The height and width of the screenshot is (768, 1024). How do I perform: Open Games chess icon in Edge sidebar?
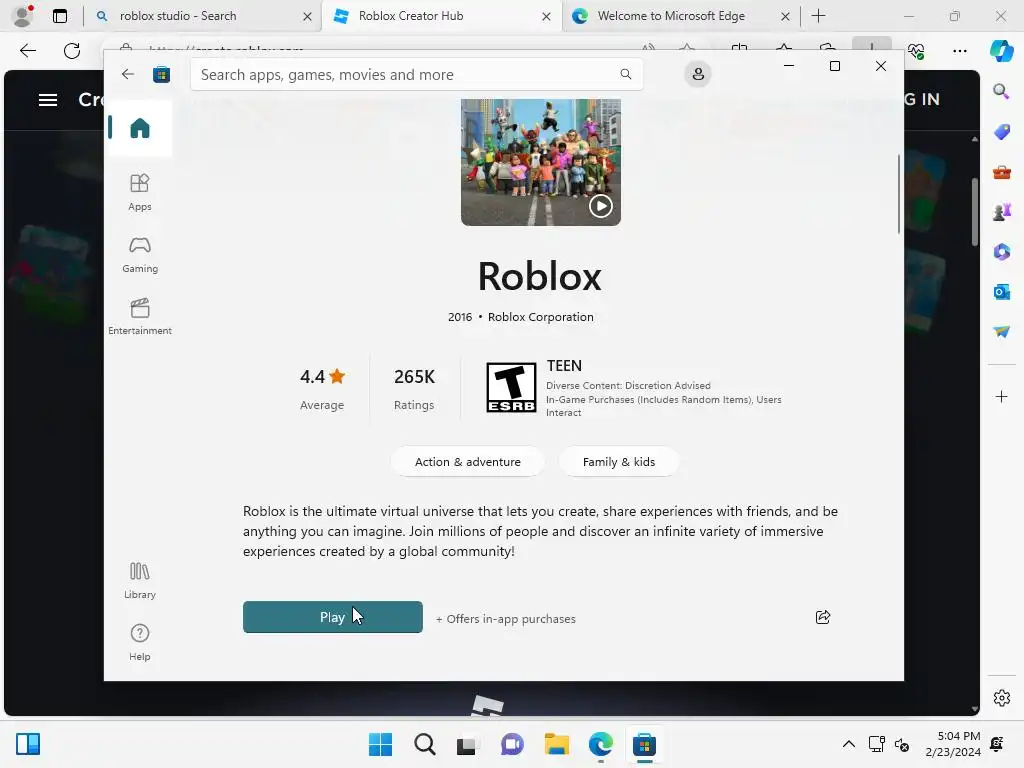pyautogui.click(x=1001, y=212)
